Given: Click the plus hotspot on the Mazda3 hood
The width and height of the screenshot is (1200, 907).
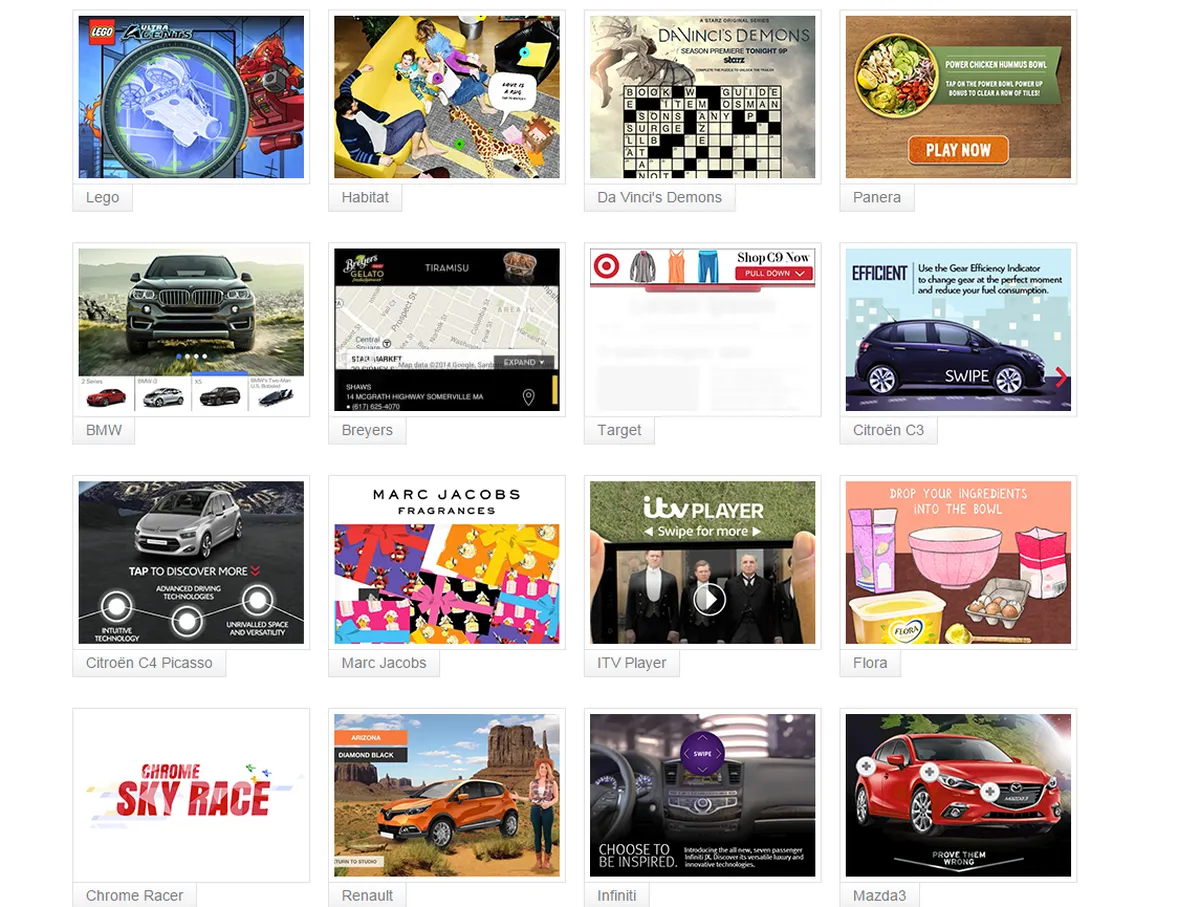Looking at the screenshot, I should tap(928, 773).
